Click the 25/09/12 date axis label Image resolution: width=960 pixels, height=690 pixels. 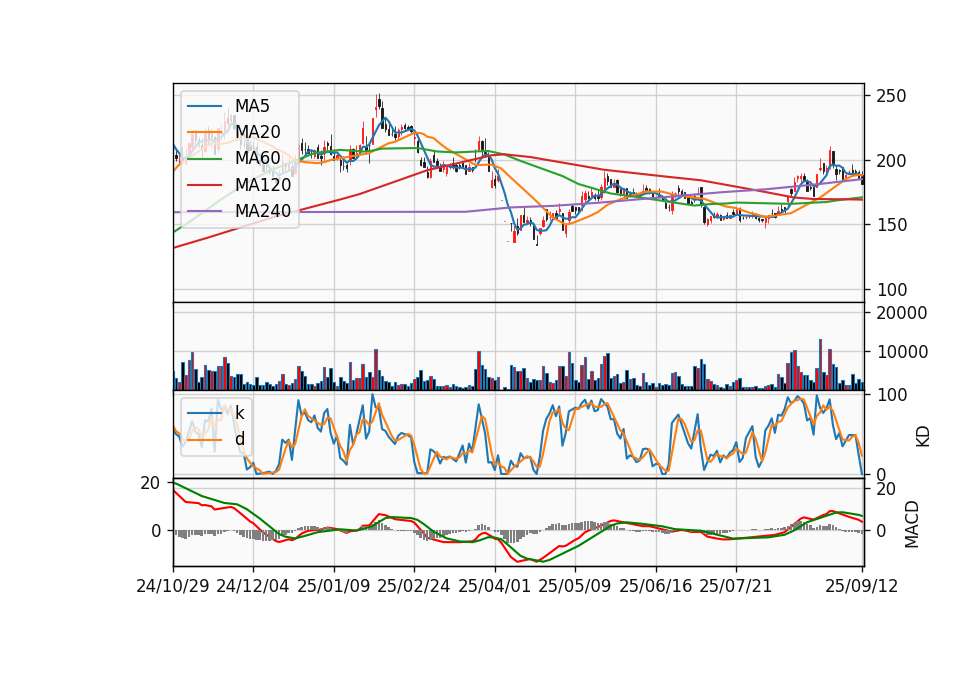point(862,586)
